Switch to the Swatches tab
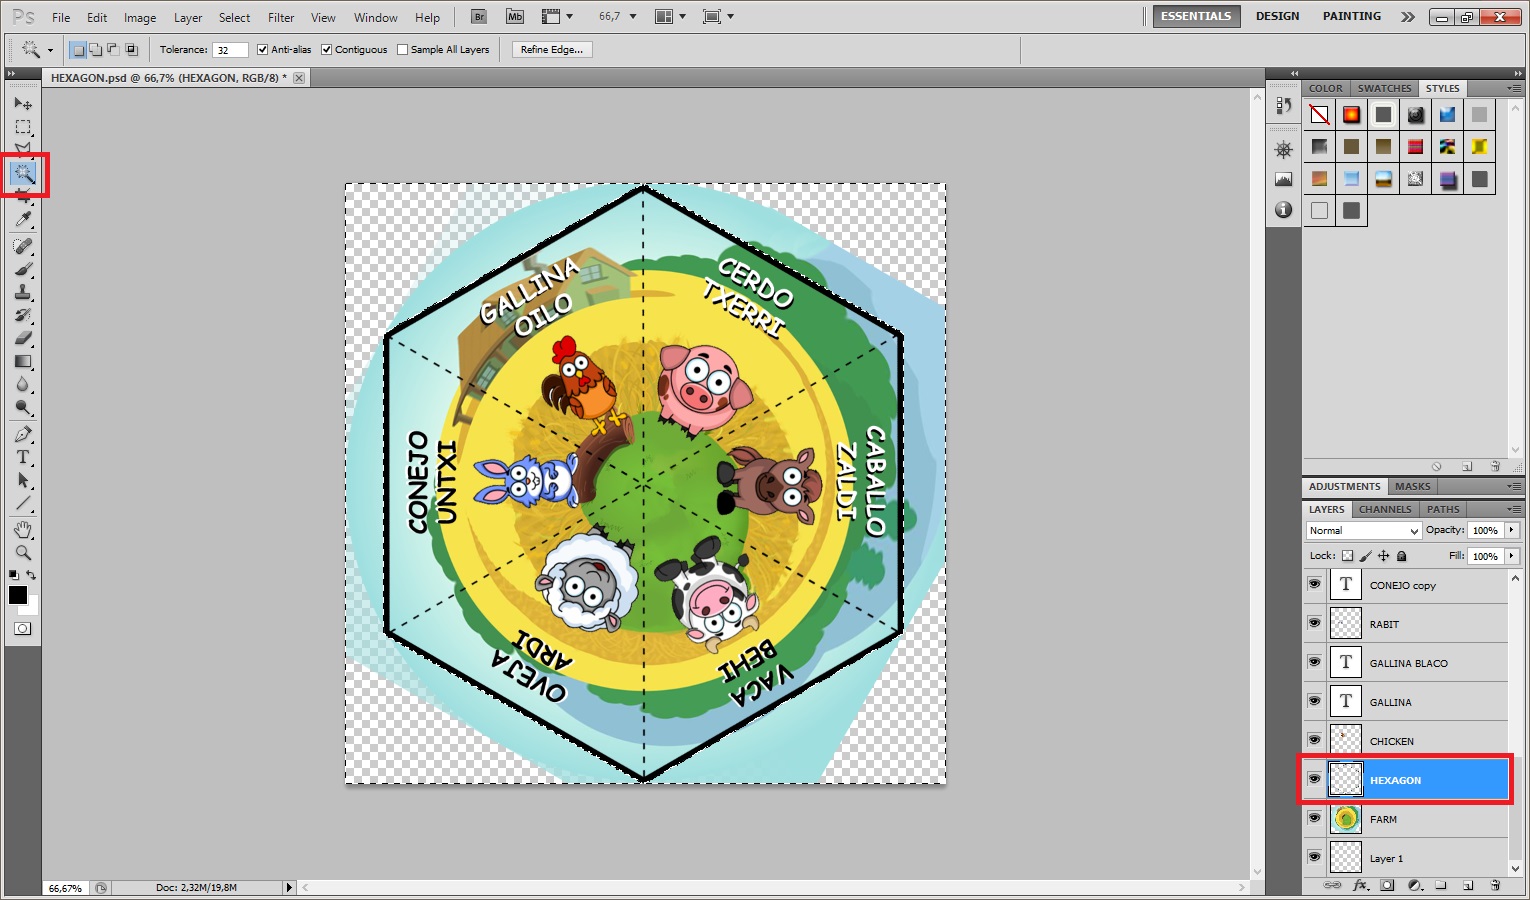This screenshot has width=1530, height=900. pyautogui.click(x=1384, y=88)
